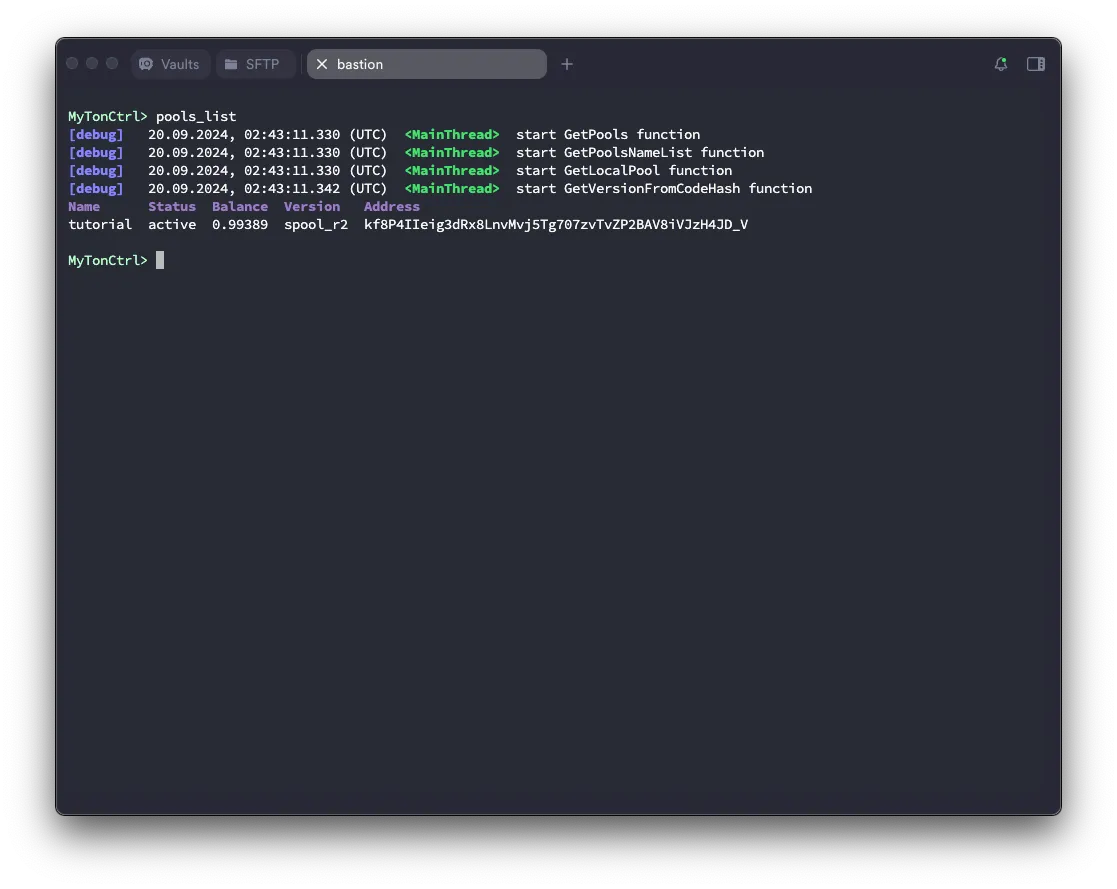The height and width of the screenshot is (889, 1117).
Task: Select the bastion terminal tab
Action: [427, 64]
